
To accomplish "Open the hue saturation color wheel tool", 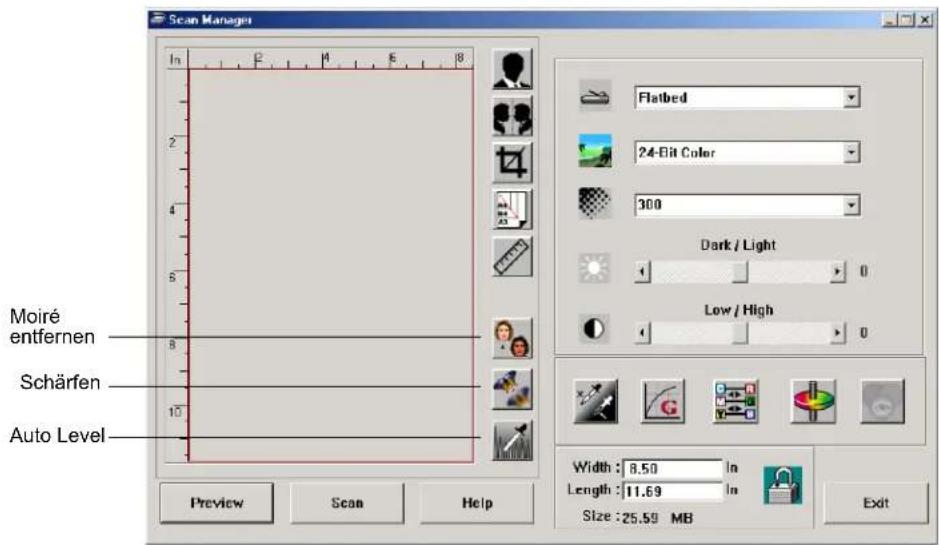I will click(x=813, y=401).
